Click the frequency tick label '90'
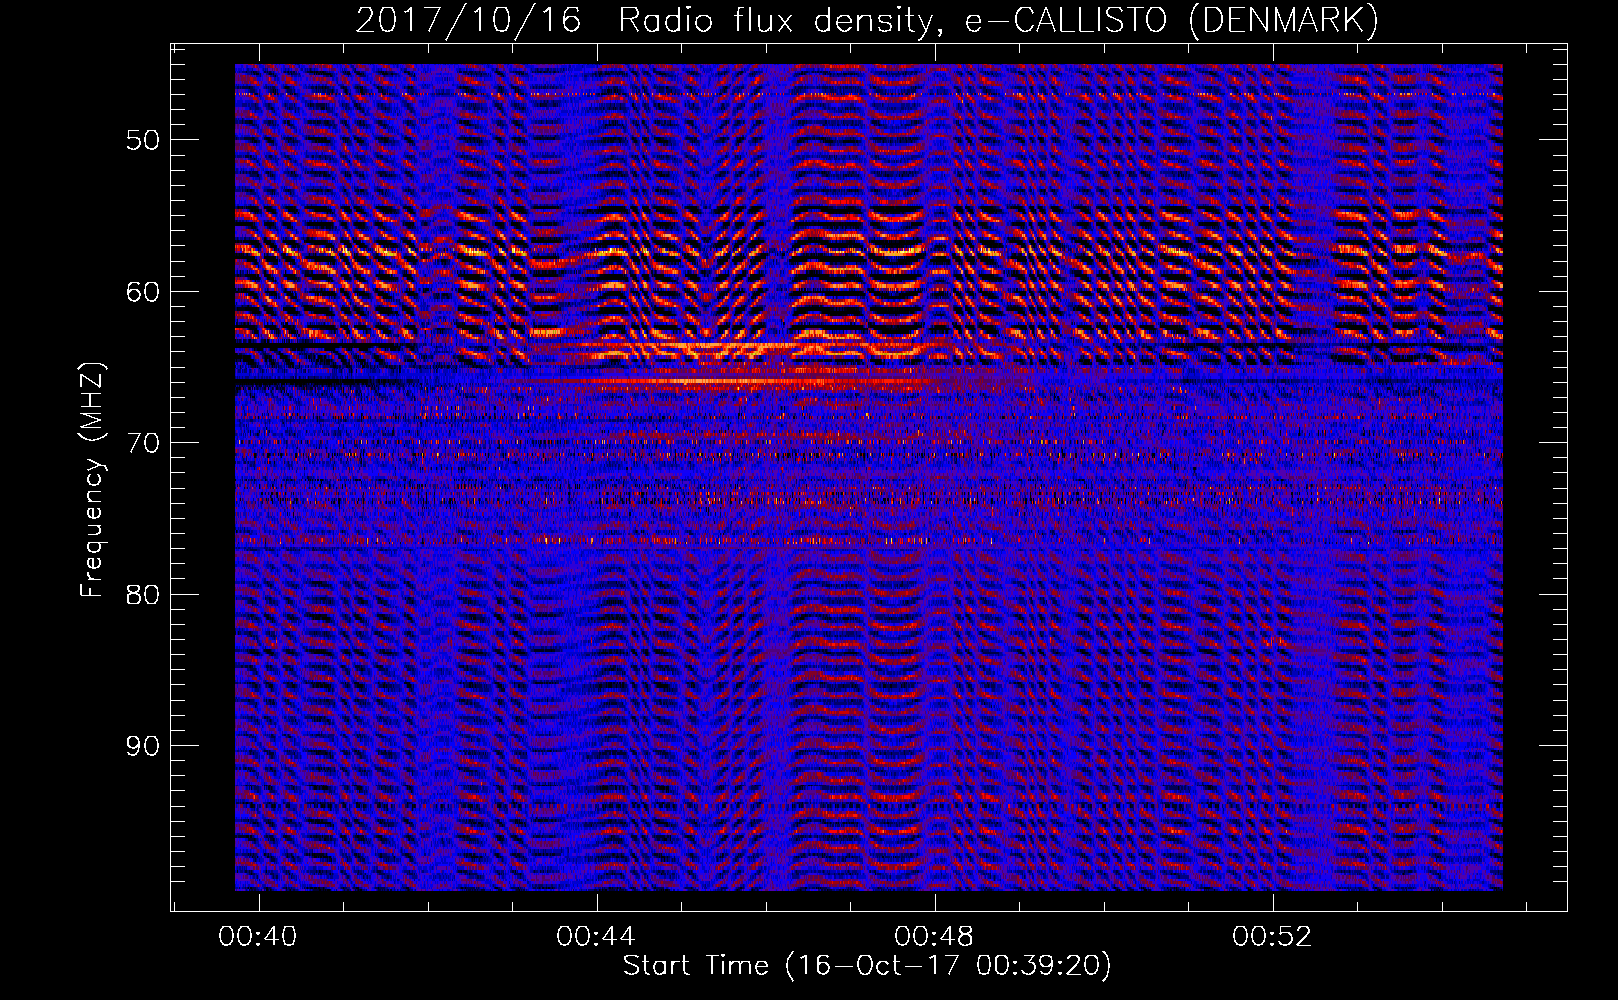Image resolution: width=1618 pixels, height=1000 pixels. point(143,746)
